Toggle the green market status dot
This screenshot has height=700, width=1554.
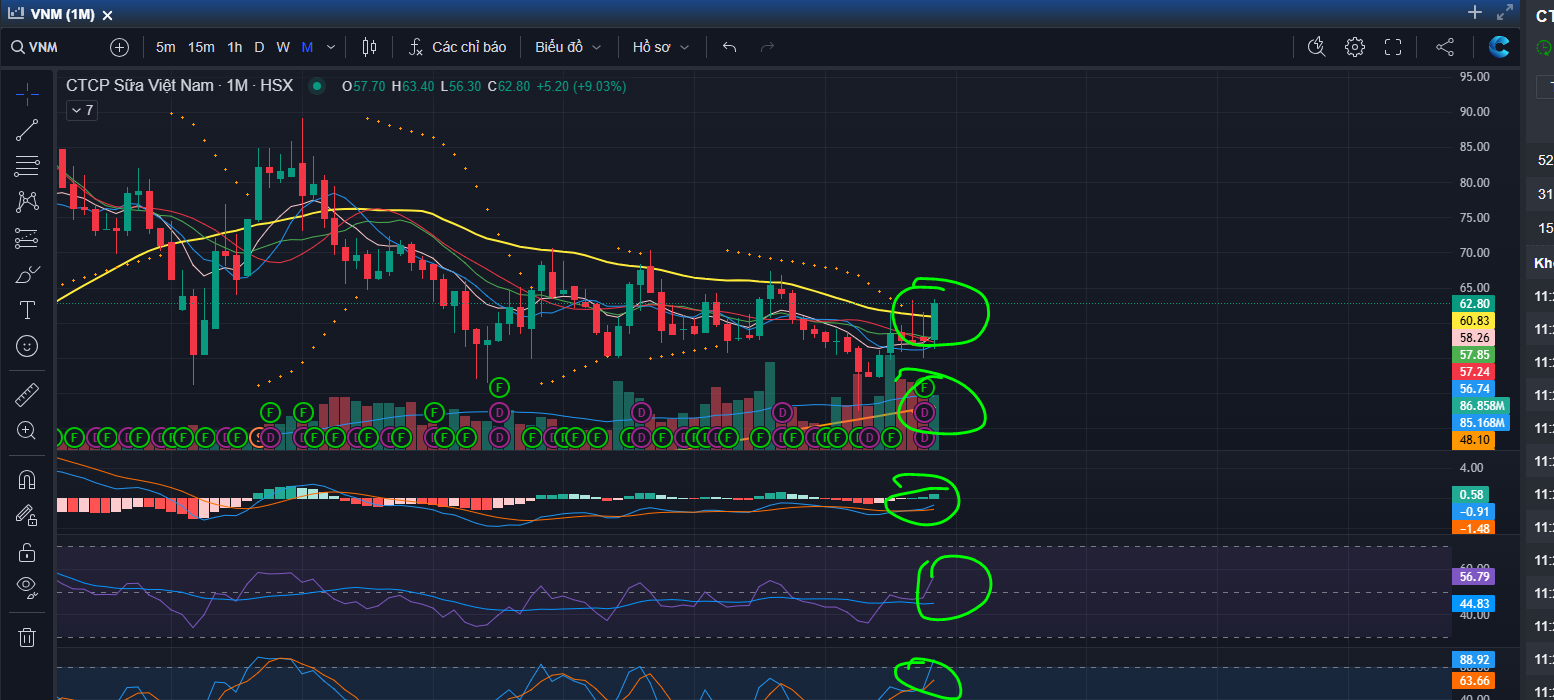pyautogui.click(x=318, y=86)
